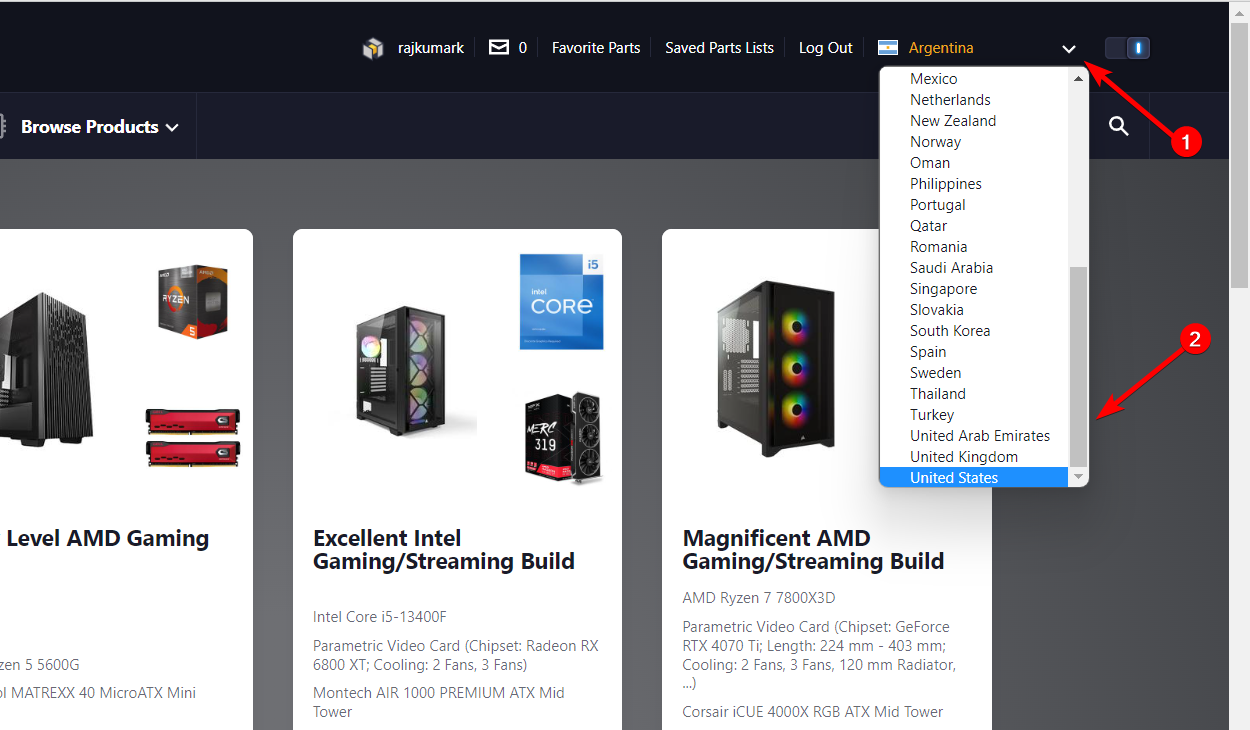Click the country dropdown scrollbar thumb
Image resolution: width=1250 pixels, height=730 pixels.
[1078, 366]
